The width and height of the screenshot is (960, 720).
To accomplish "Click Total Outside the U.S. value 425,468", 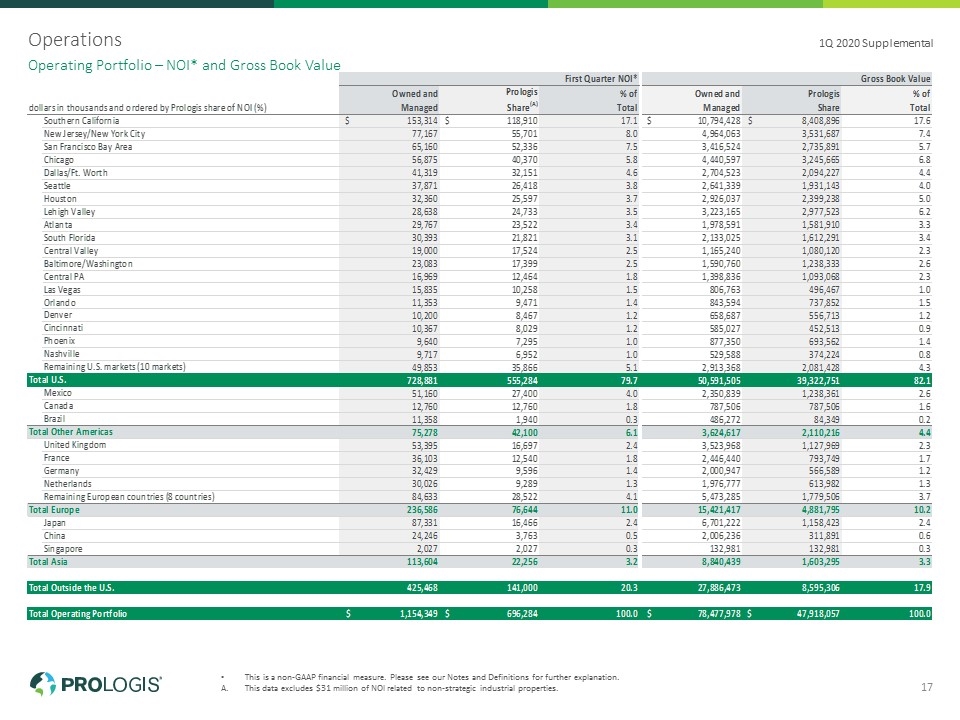I will click(x=422, y=588).
